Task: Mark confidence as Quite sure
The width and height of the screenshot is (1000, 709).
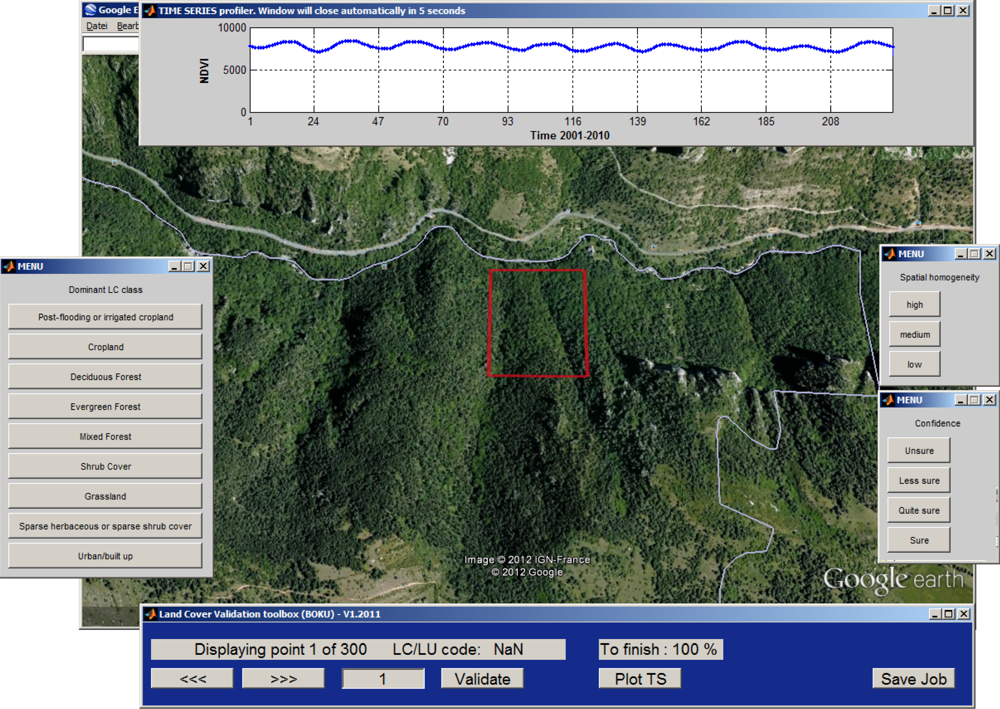Action: (918, 511)
